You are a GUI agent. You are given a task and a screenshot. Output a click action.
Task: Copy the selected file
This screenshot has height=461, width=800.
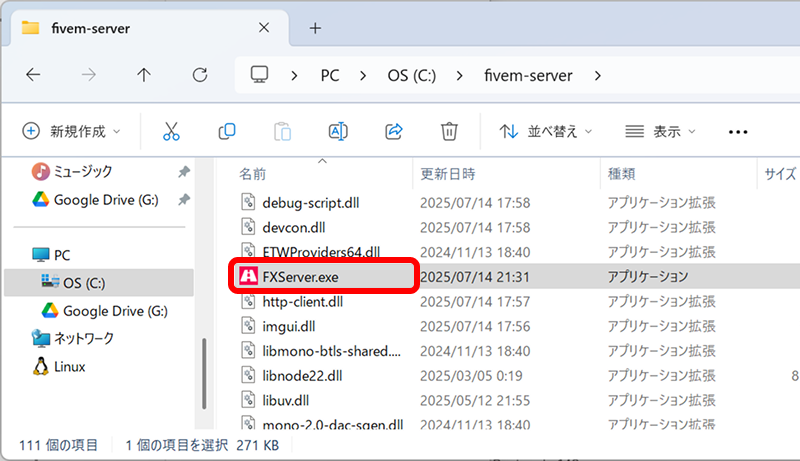coord(227,132)
